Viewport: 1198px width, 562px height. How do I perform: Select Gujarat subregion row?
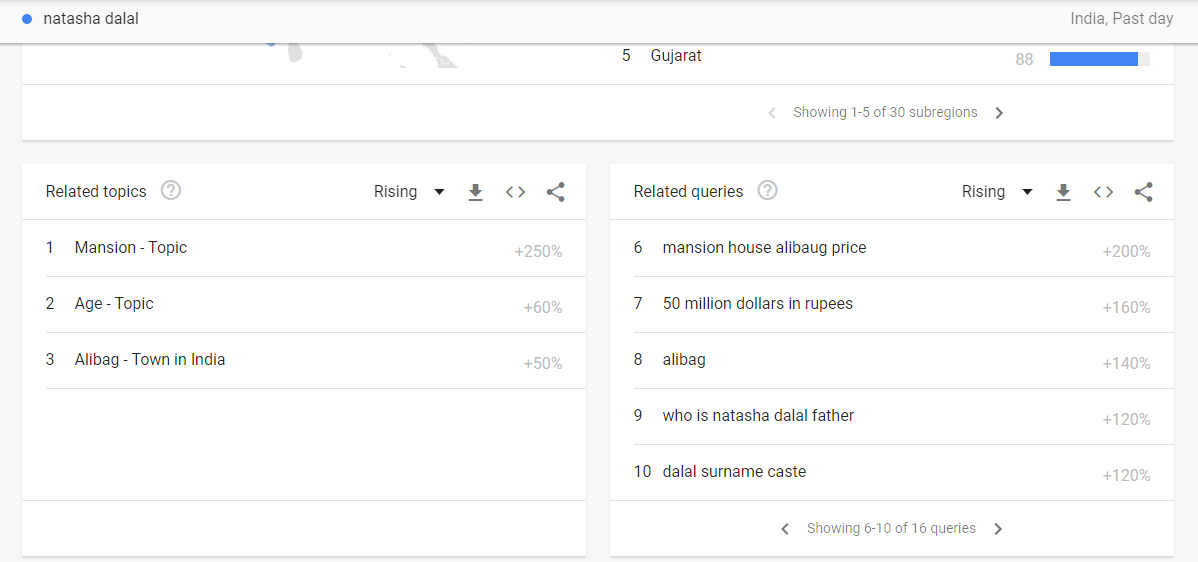click(x=676, y=56)
